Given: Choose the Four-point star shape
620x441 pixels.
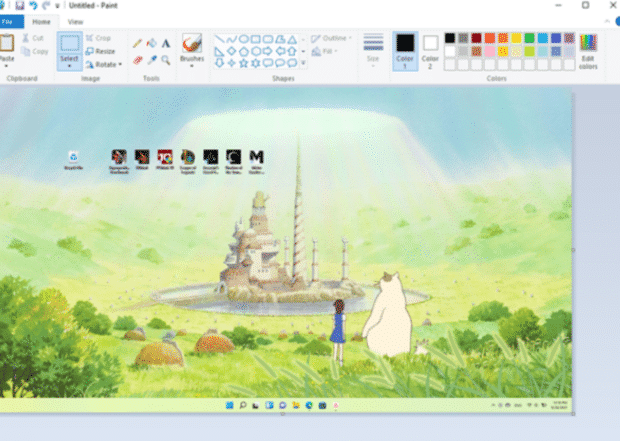Looking at the screenshot, I should pyautogui.click(x=232, y=63).
